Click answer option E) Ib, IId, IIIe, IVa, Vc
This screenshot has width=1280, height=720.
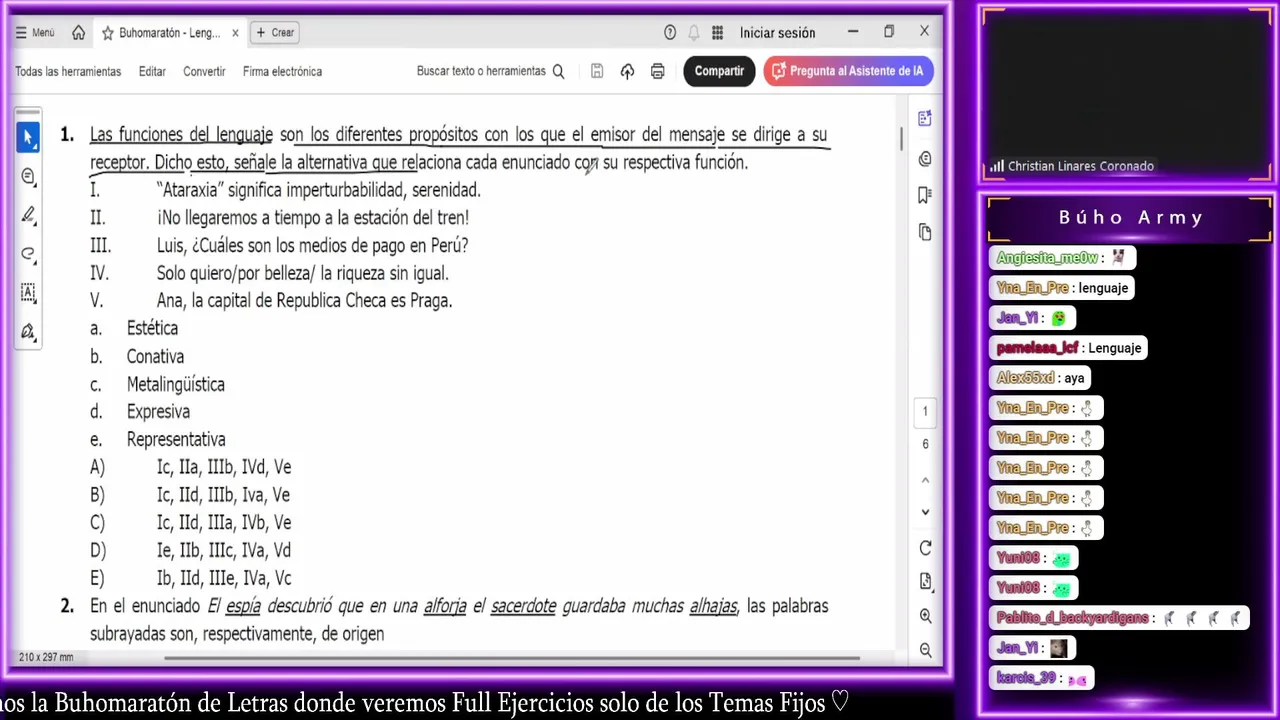190,578
